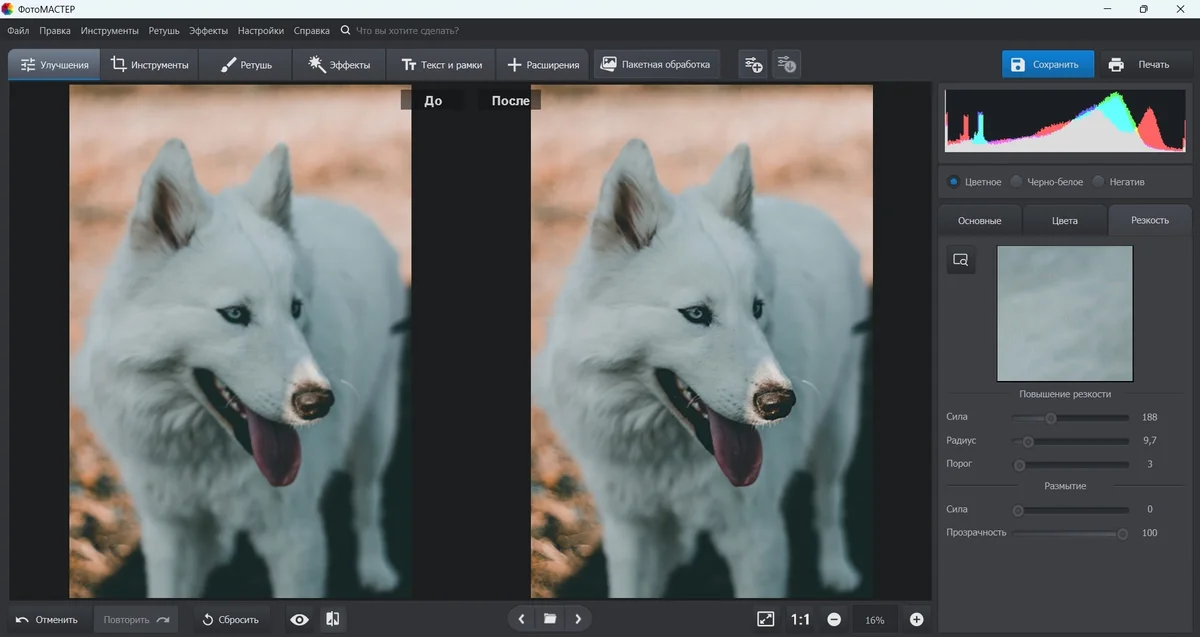
Task: Switch to the Цвета tab
Action: pyautogui.click(x=1065, y=220)
